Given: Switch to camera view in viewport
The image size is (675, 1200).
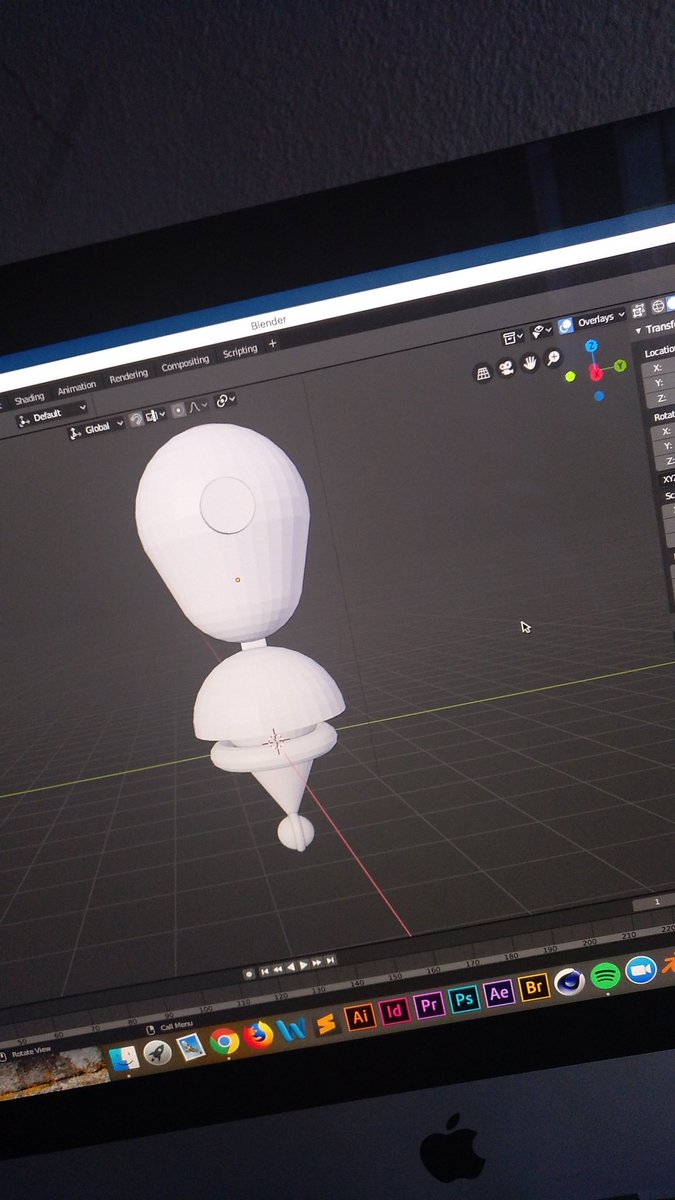Looking at the screenshot, I should click(x=507, y=368).
